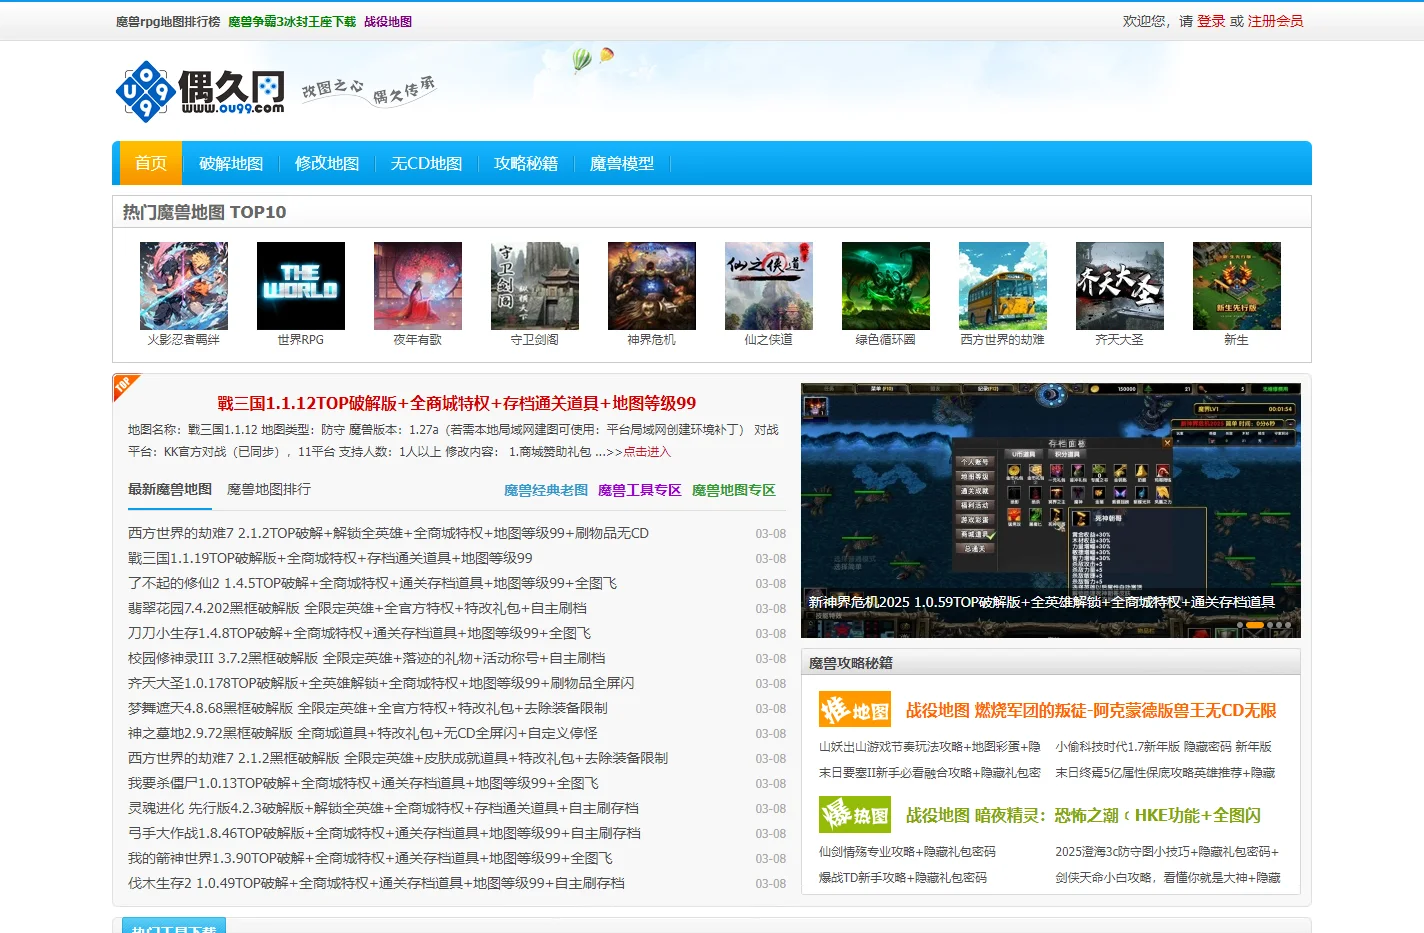Open the 魔兽工具专区 link

pos(640,490)
